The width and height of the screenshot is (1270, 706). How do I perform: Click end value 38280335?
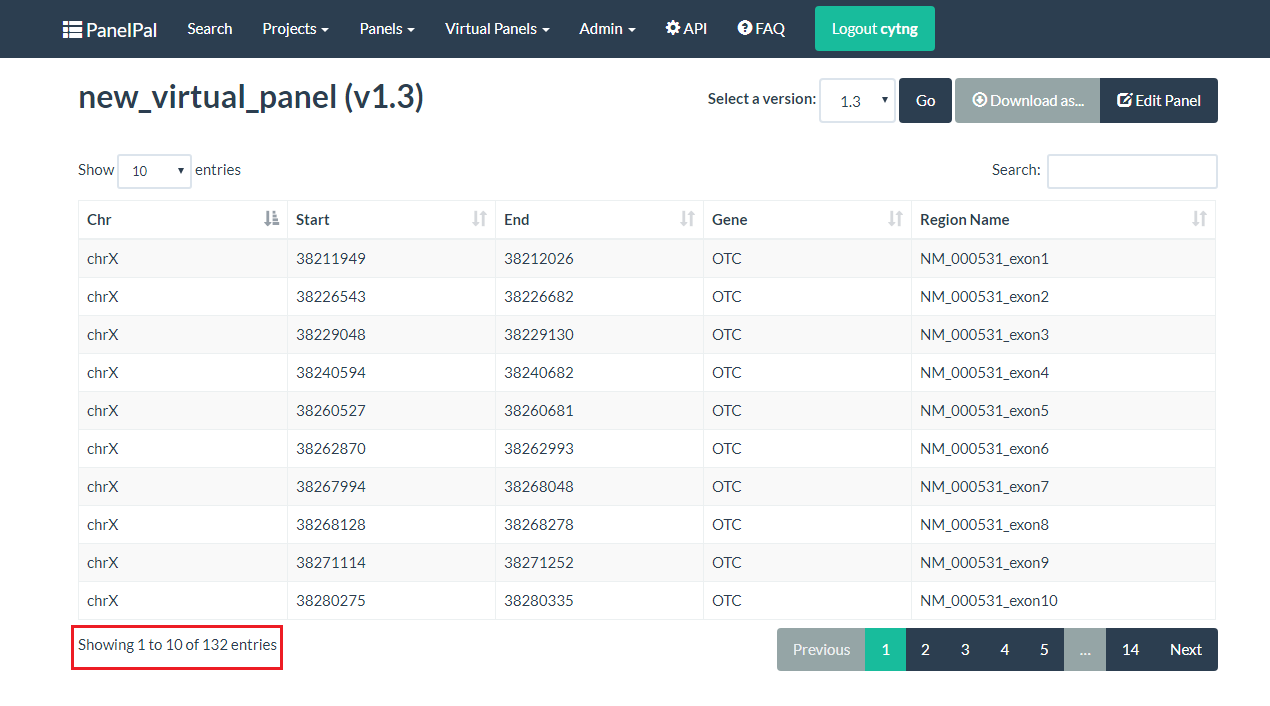(539, 601)
